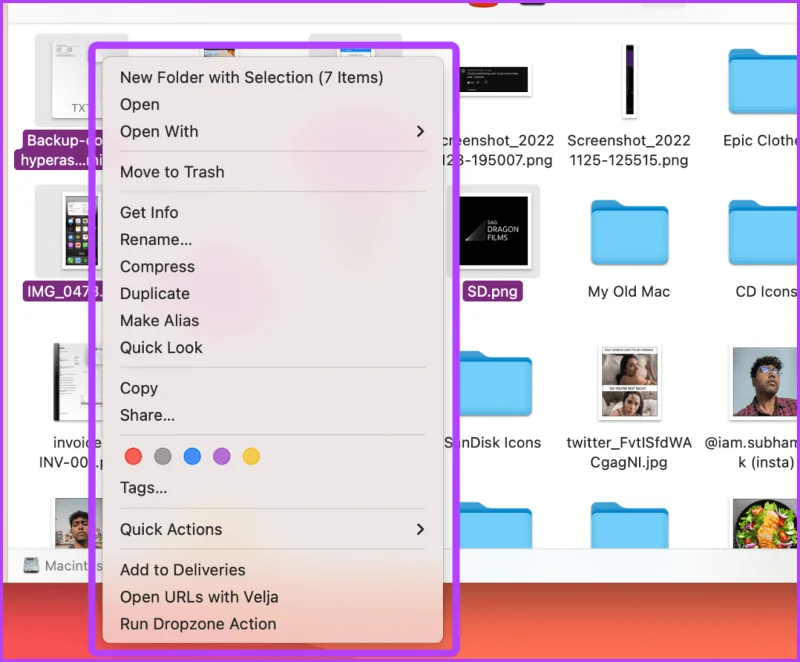Apply the blue tag color
Screen dimensions: 800x662
coord(192,456)
